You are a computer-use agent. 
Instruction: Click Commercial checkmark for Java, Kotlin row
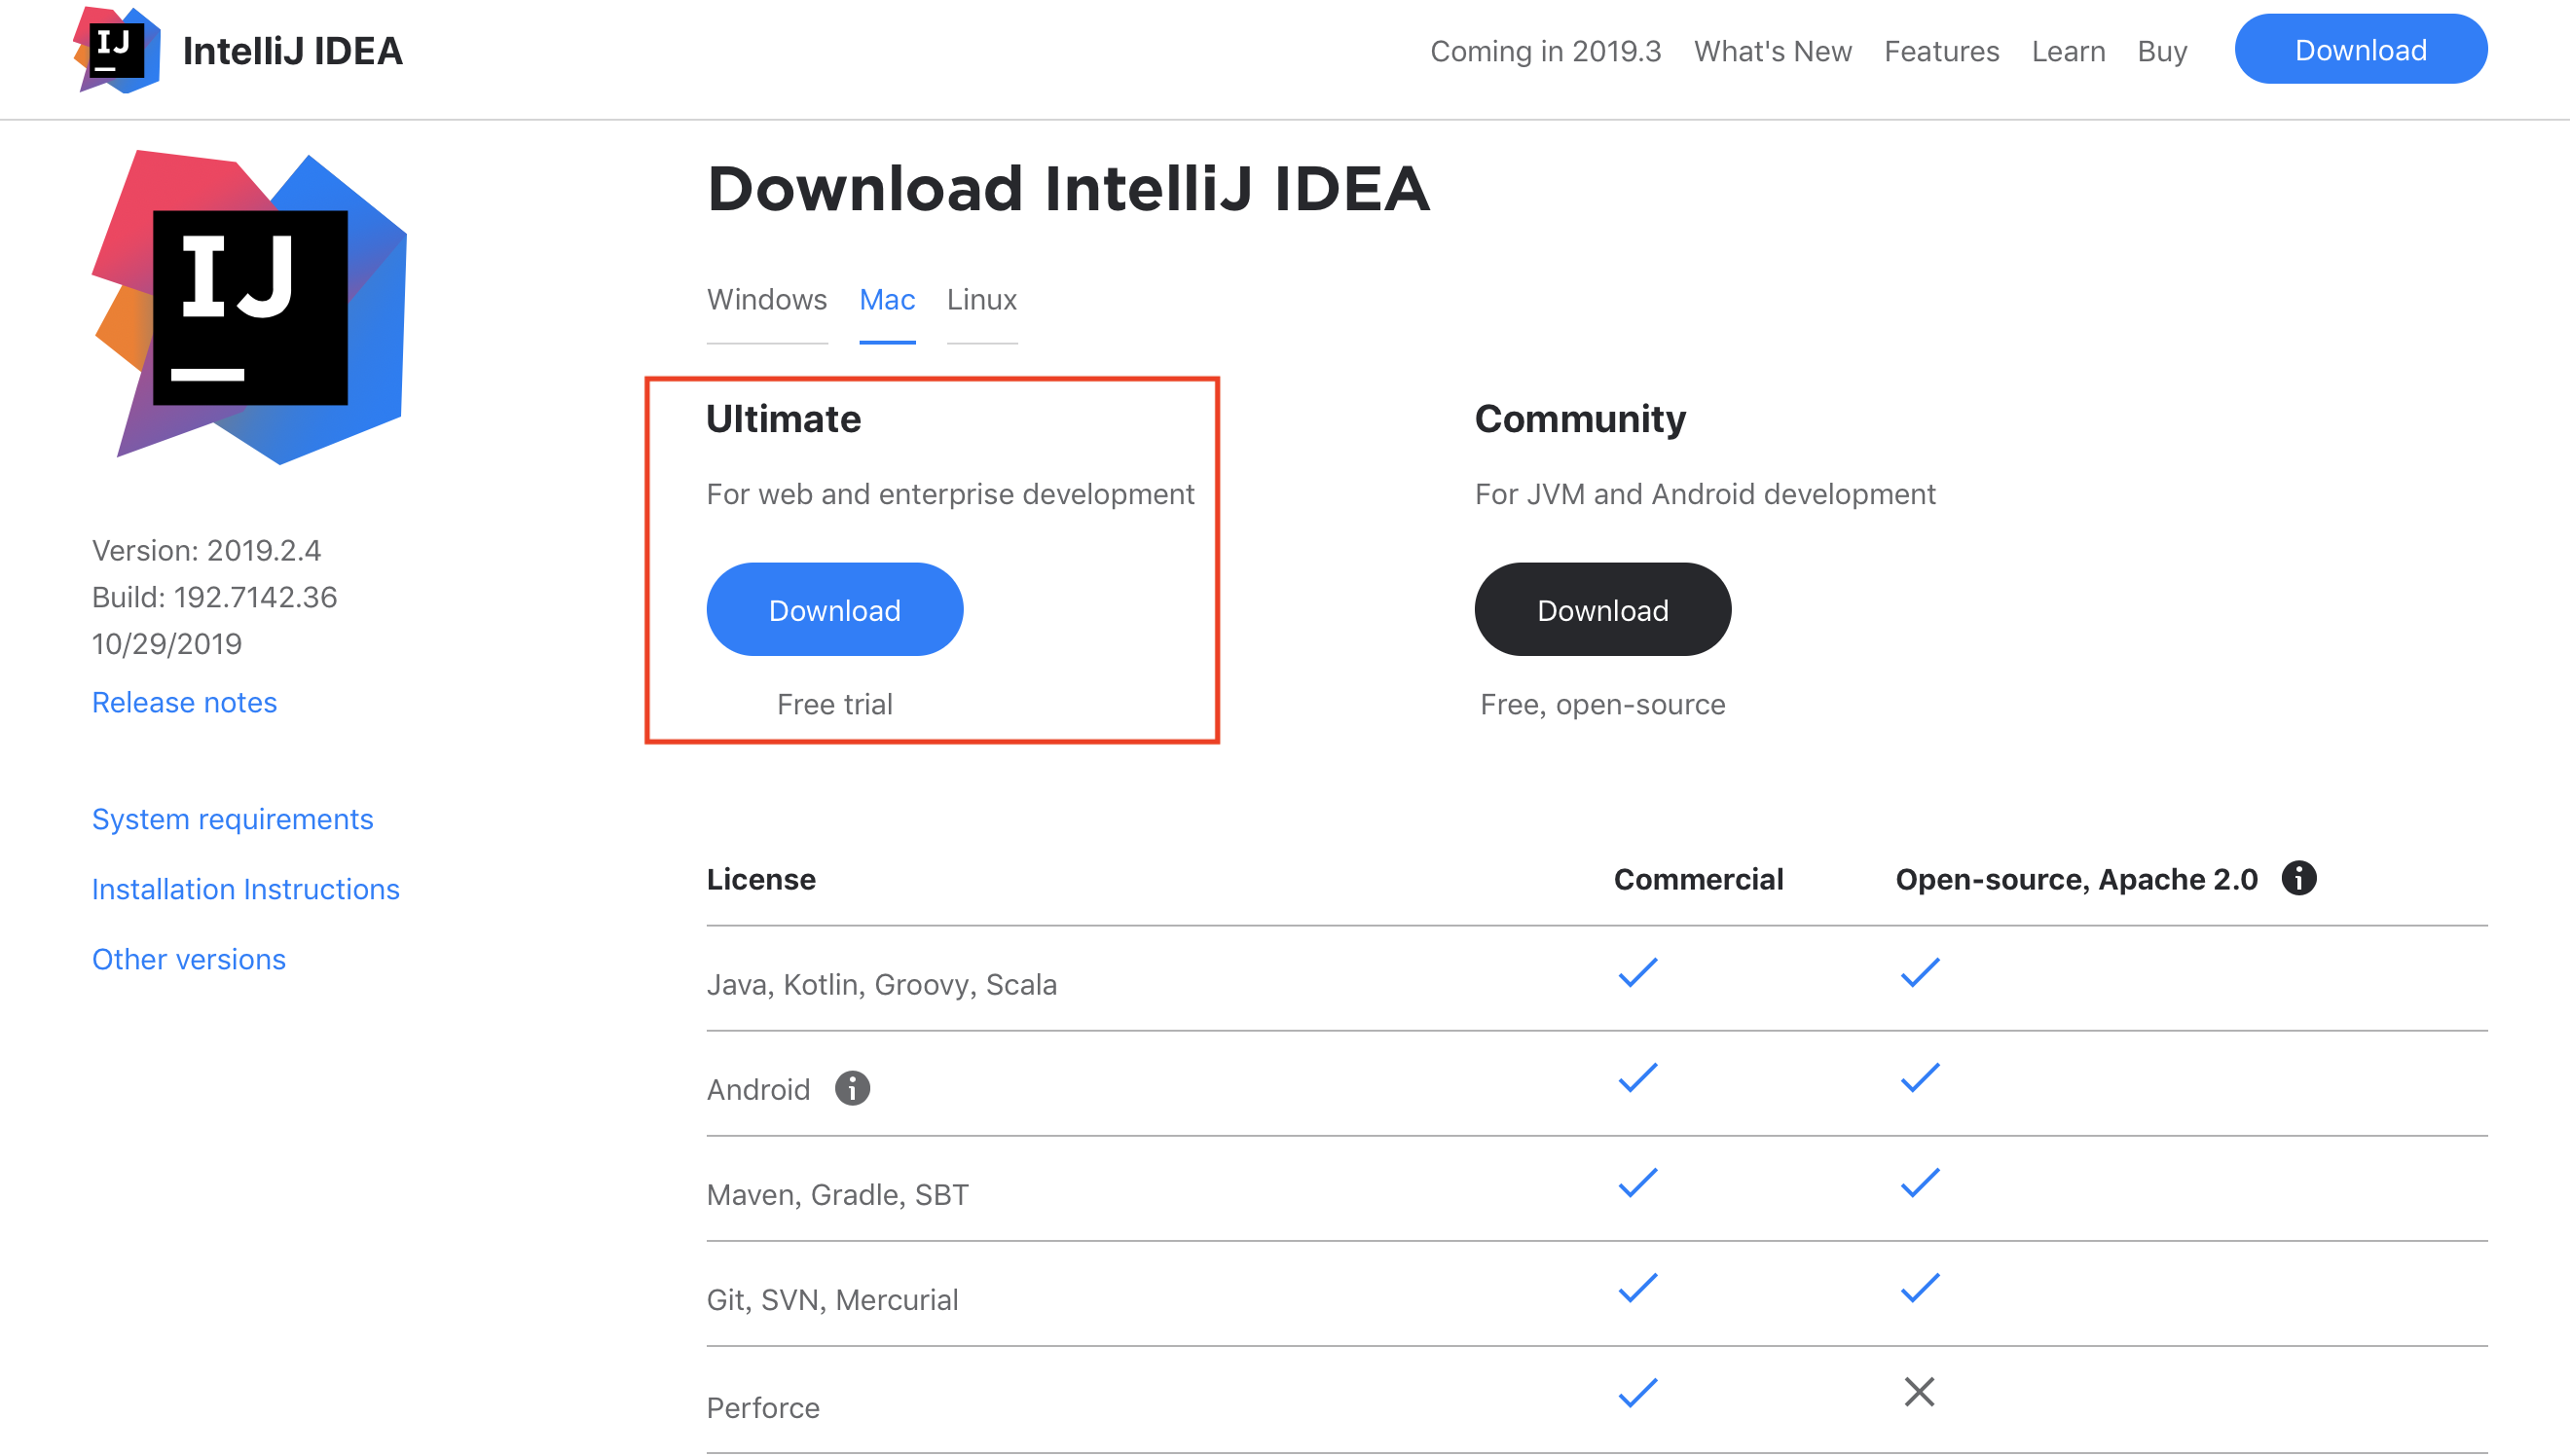pos(1637,972)
